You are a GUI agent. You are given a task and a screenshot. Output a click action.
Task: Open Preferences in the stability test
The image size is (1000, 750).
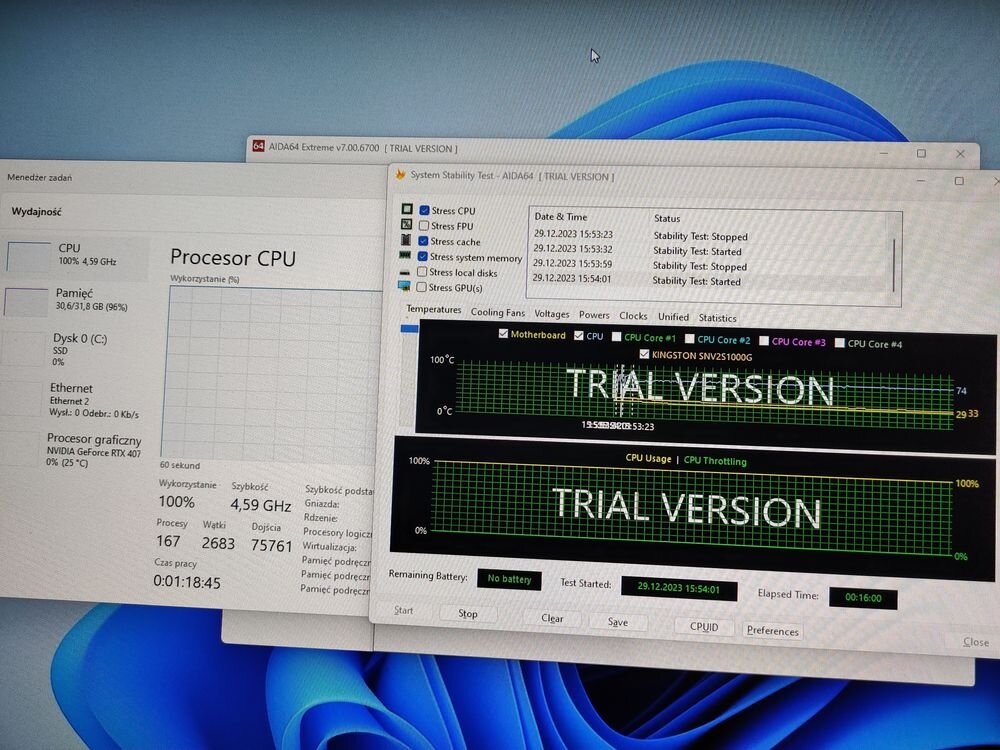pyautogui.click(x=772, y=631)
